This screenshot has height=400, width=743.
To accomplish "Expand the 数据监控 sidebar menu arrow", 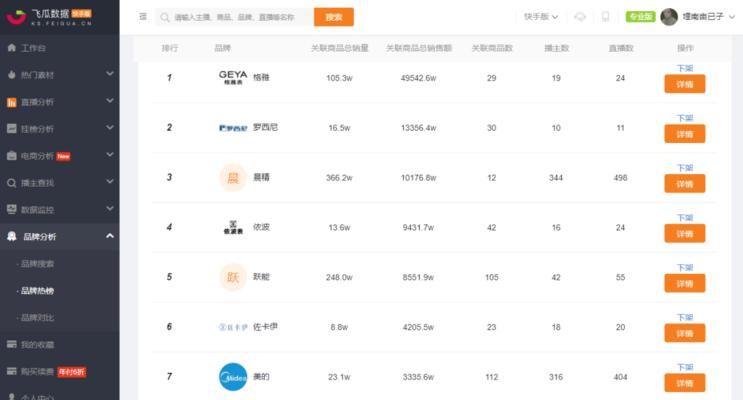I will coord(110,209).
